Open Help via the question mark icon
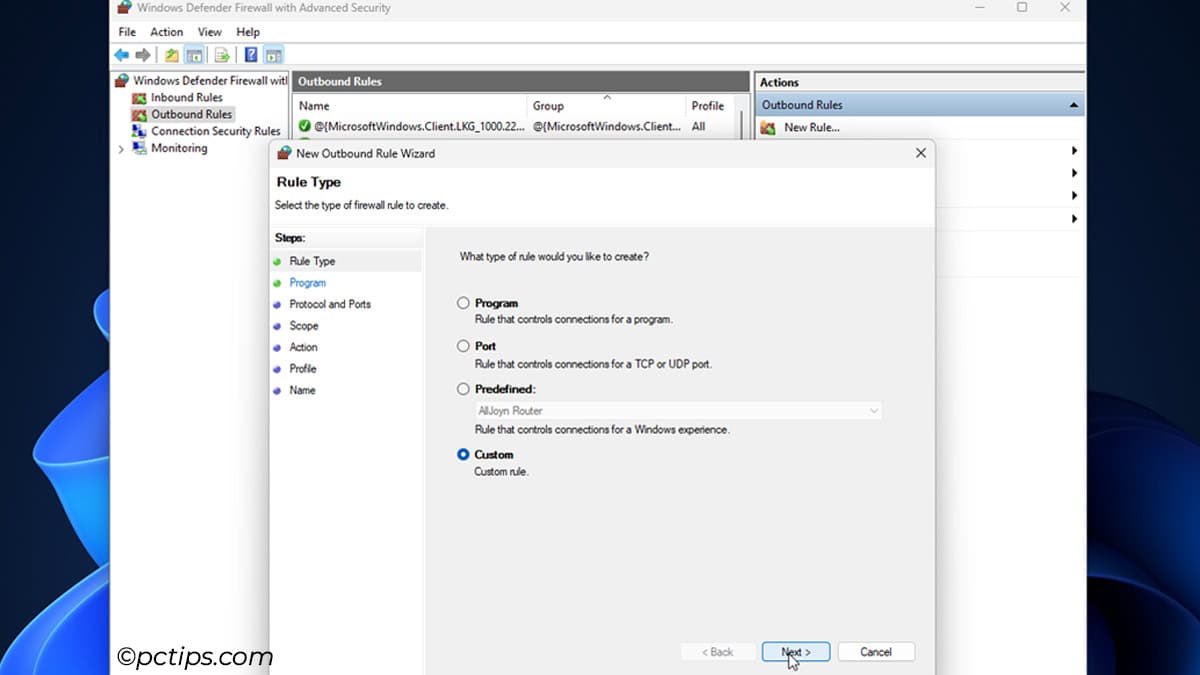Image resolution: width=1200 pixels, height=675 pixels. click(252, 55)
